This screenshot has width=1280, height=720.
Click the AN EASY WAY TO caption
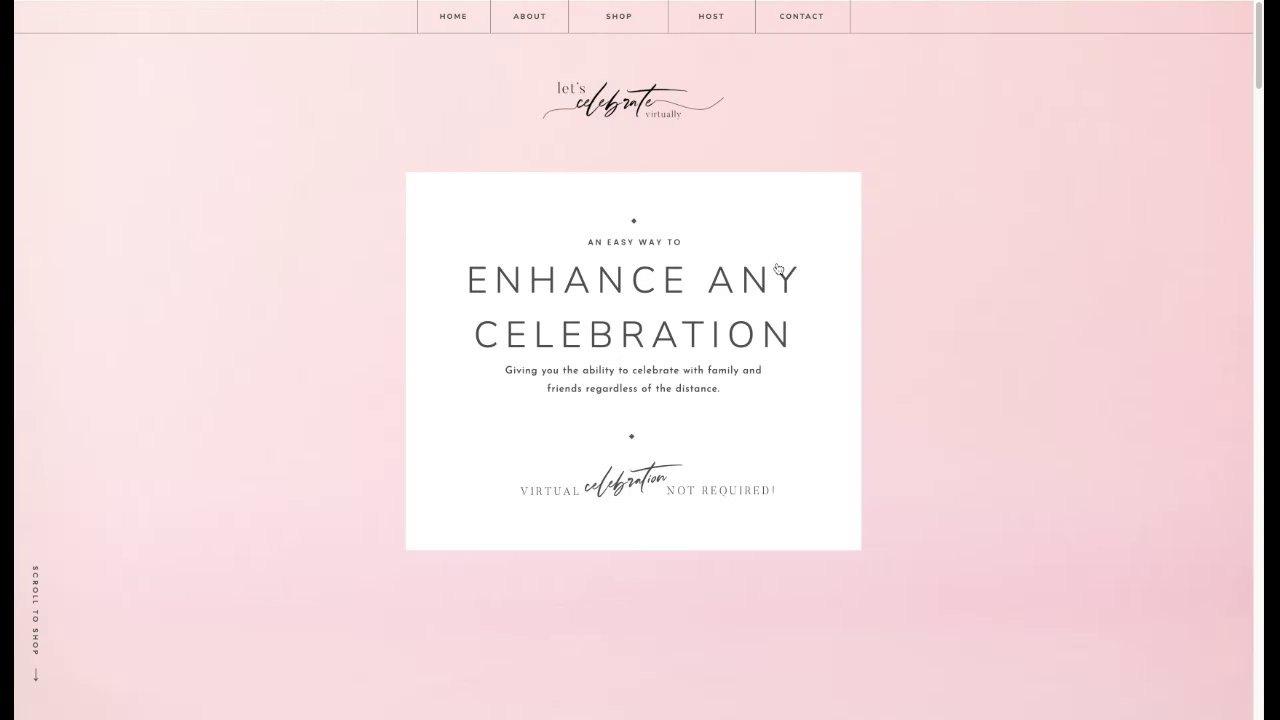point(634,242)
